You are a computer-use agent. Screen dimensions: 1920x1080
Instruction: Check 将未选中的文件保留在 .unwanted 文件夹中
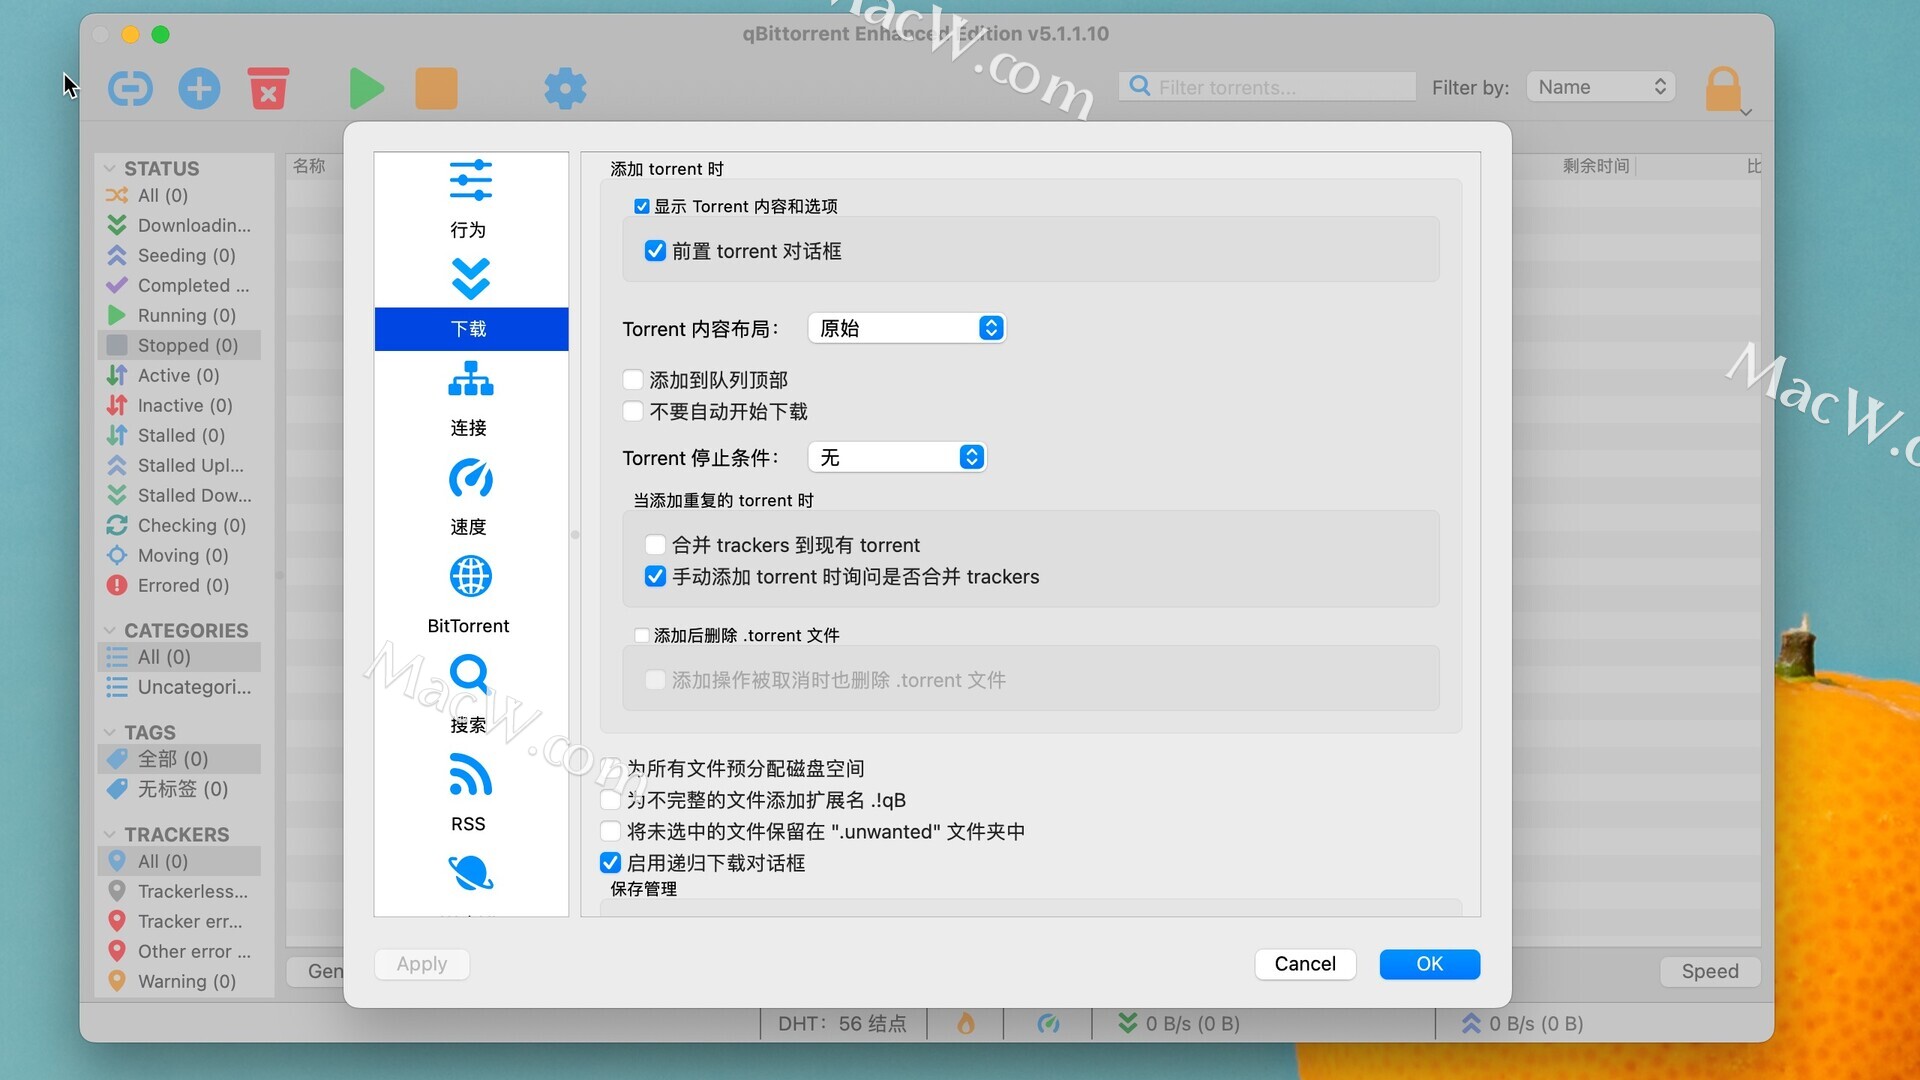(610, 831)
